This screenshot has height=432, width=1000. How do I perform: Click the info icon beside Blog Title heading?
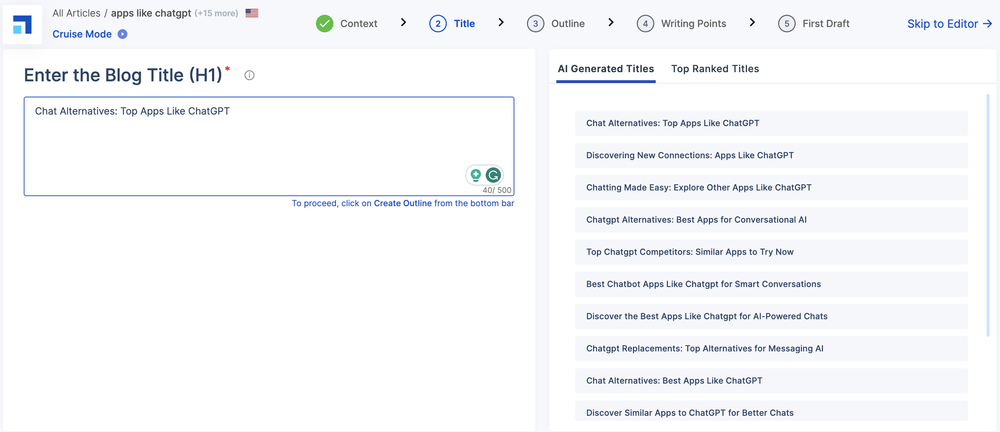[x=249, y=75]
